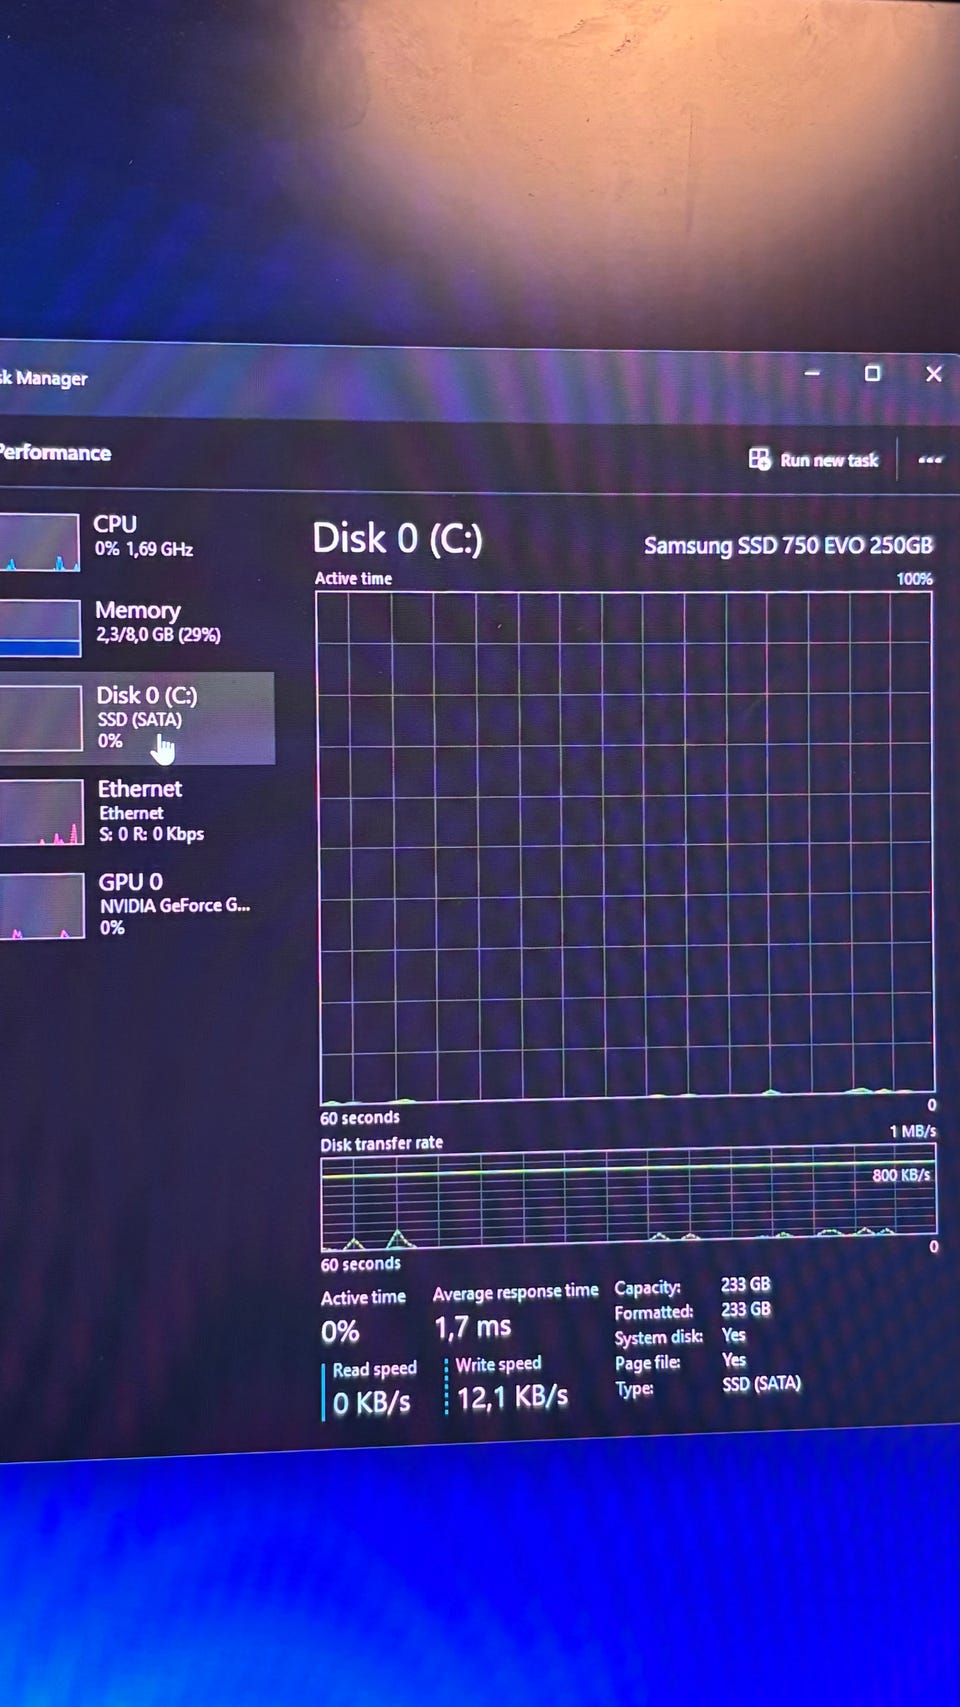Click the Formatted 233 GB value
The width and height of the screenshot is (960, 1707).
(x=746, y=1309)
